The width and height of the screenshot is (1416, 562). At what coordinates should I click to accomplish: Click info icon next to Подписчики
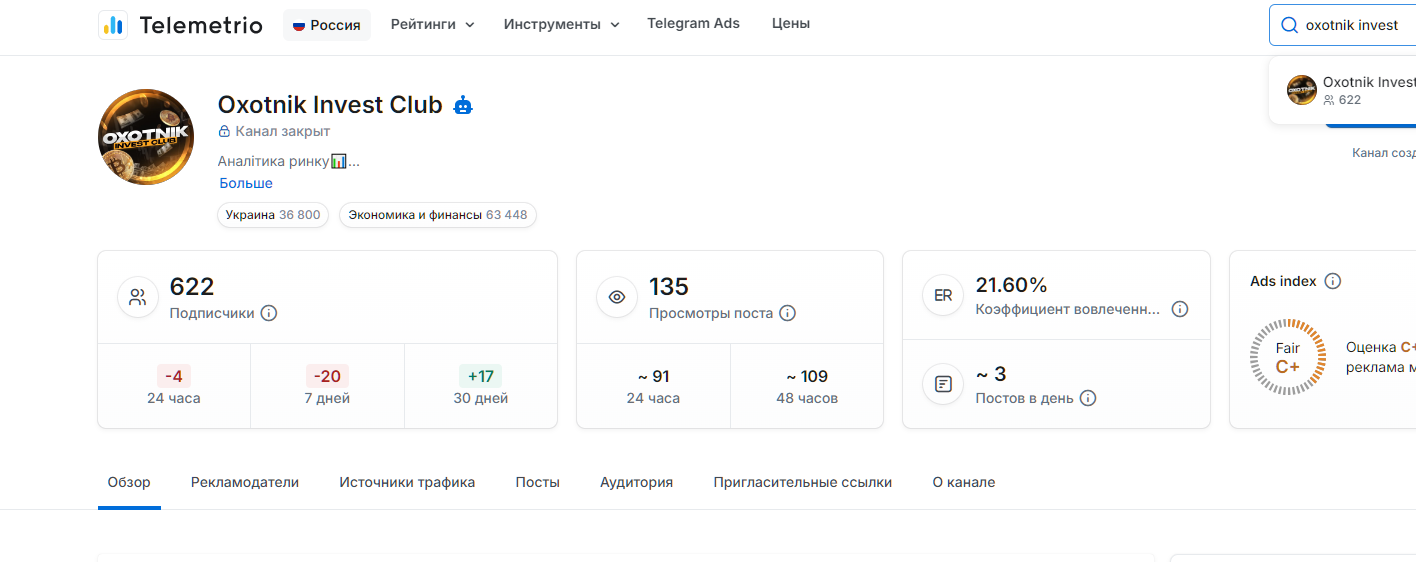[x=269, y=313]
